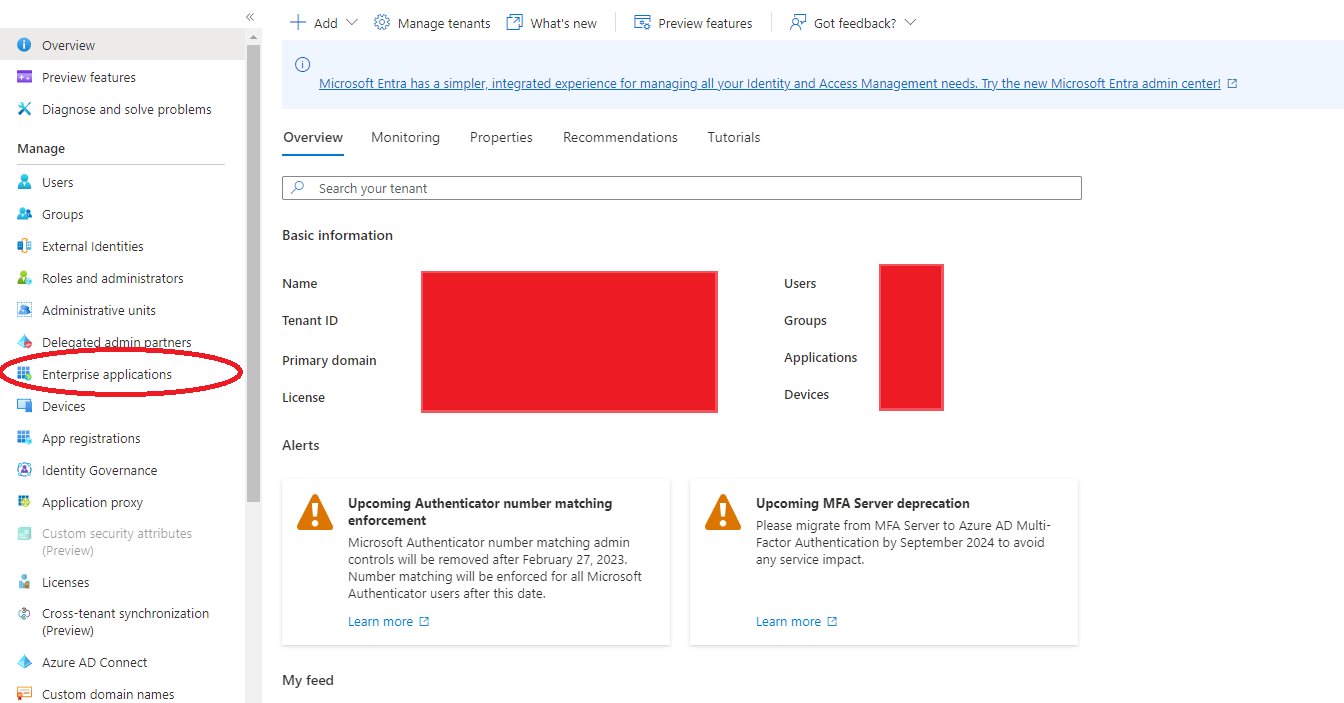1344x703 pixels.
Task: Click the License label
Action: point(303,397)
